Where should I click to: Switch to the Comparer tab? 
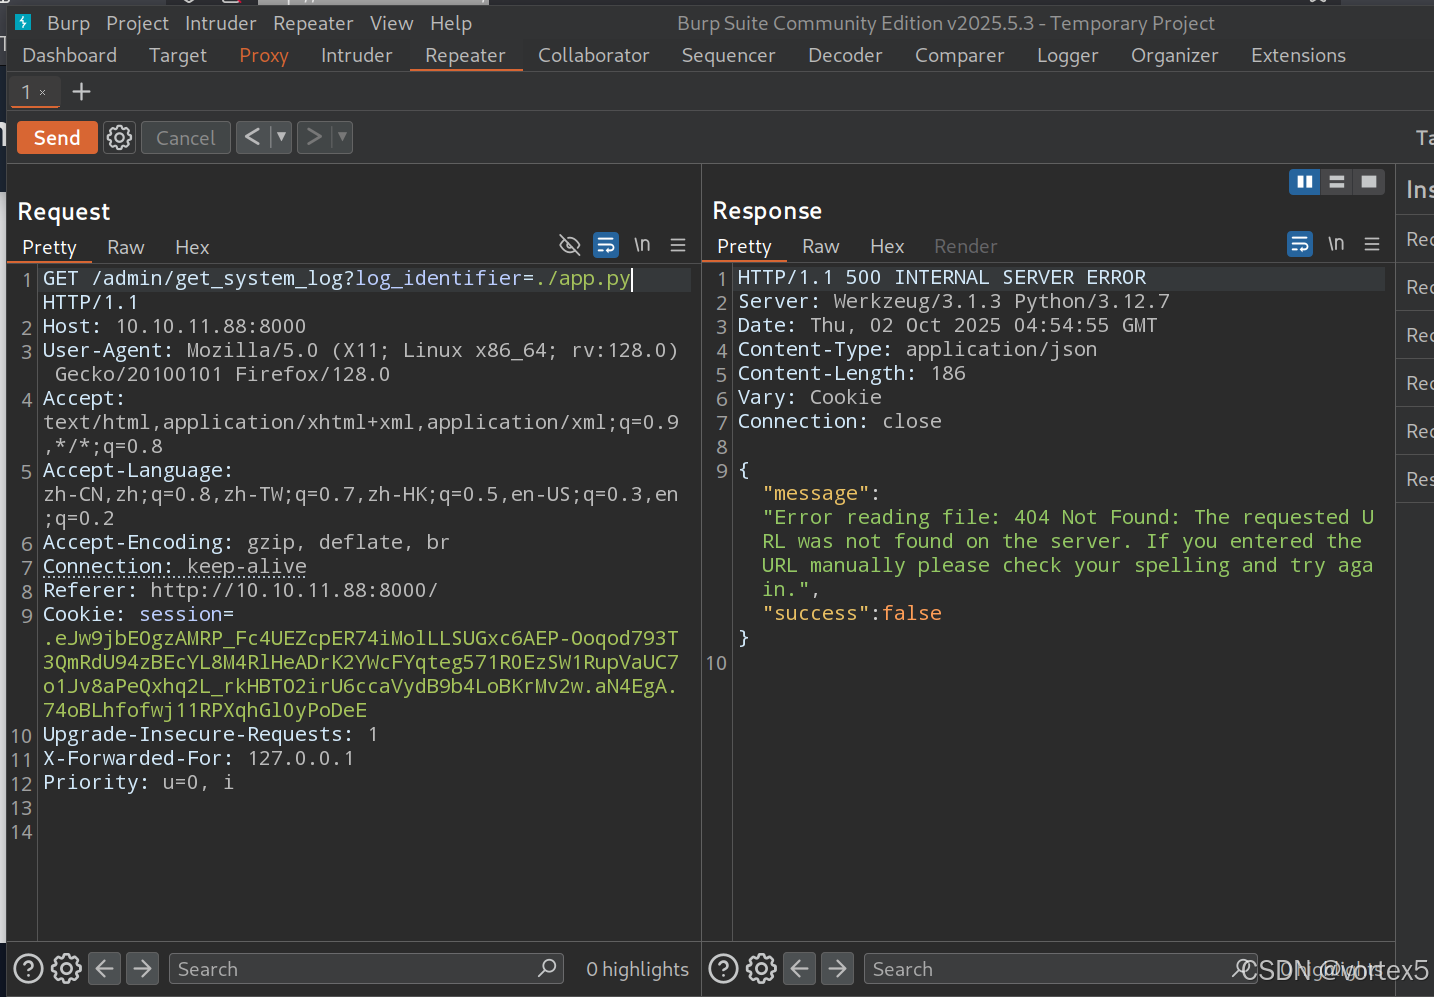tap(959, 55)
